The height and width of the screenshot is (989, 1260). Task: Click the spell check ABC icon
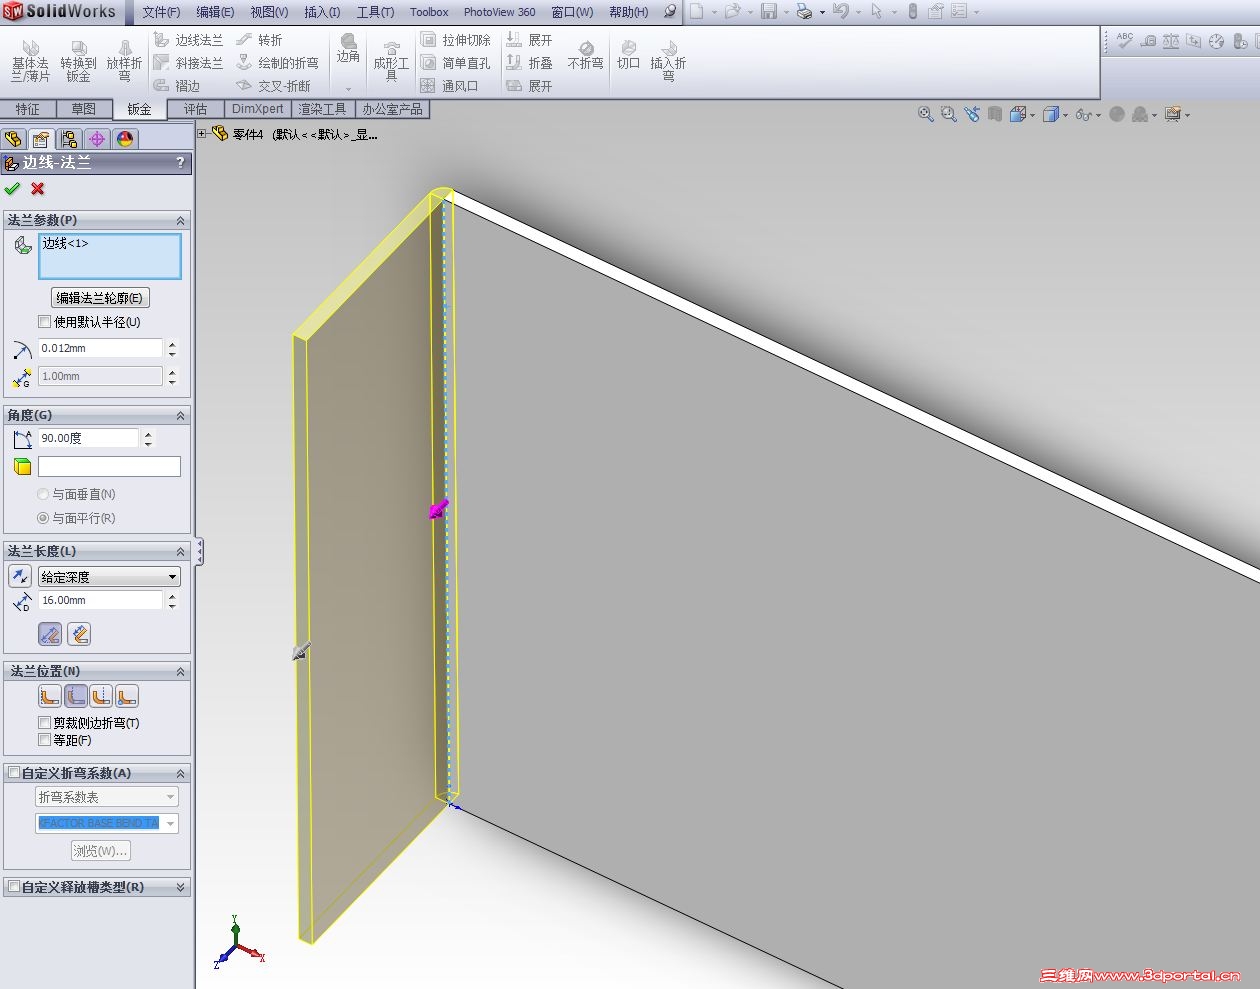(1126, 41)
